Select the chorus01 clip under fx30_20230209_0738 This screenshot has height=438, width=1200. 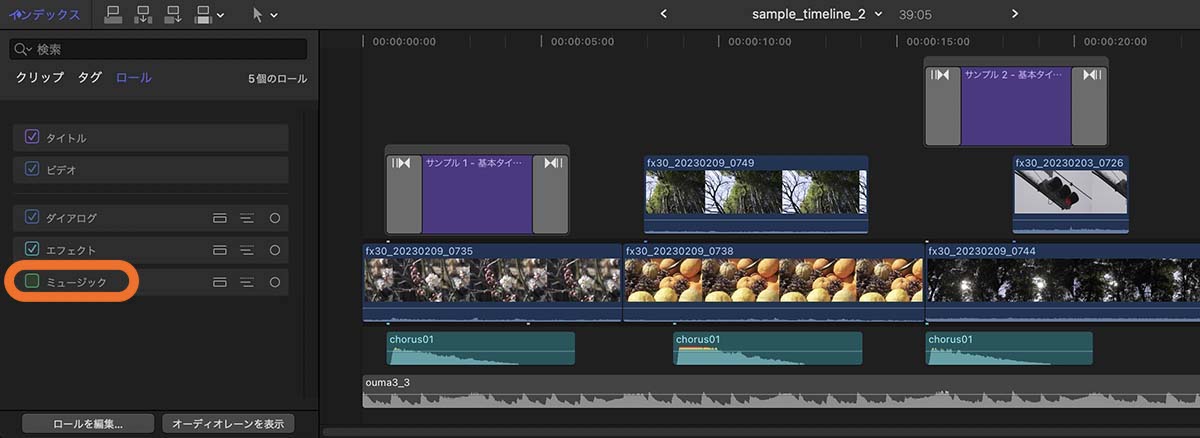click(768, 348)
